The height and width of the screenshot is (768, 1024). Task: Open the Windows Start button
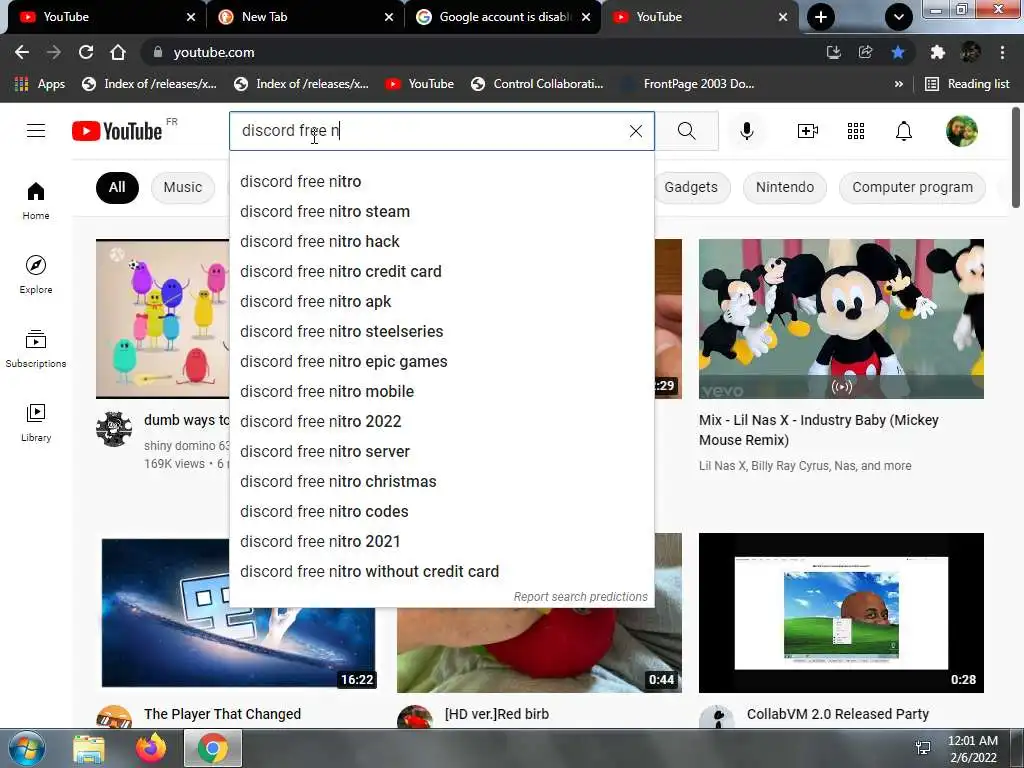coord(26,748)
